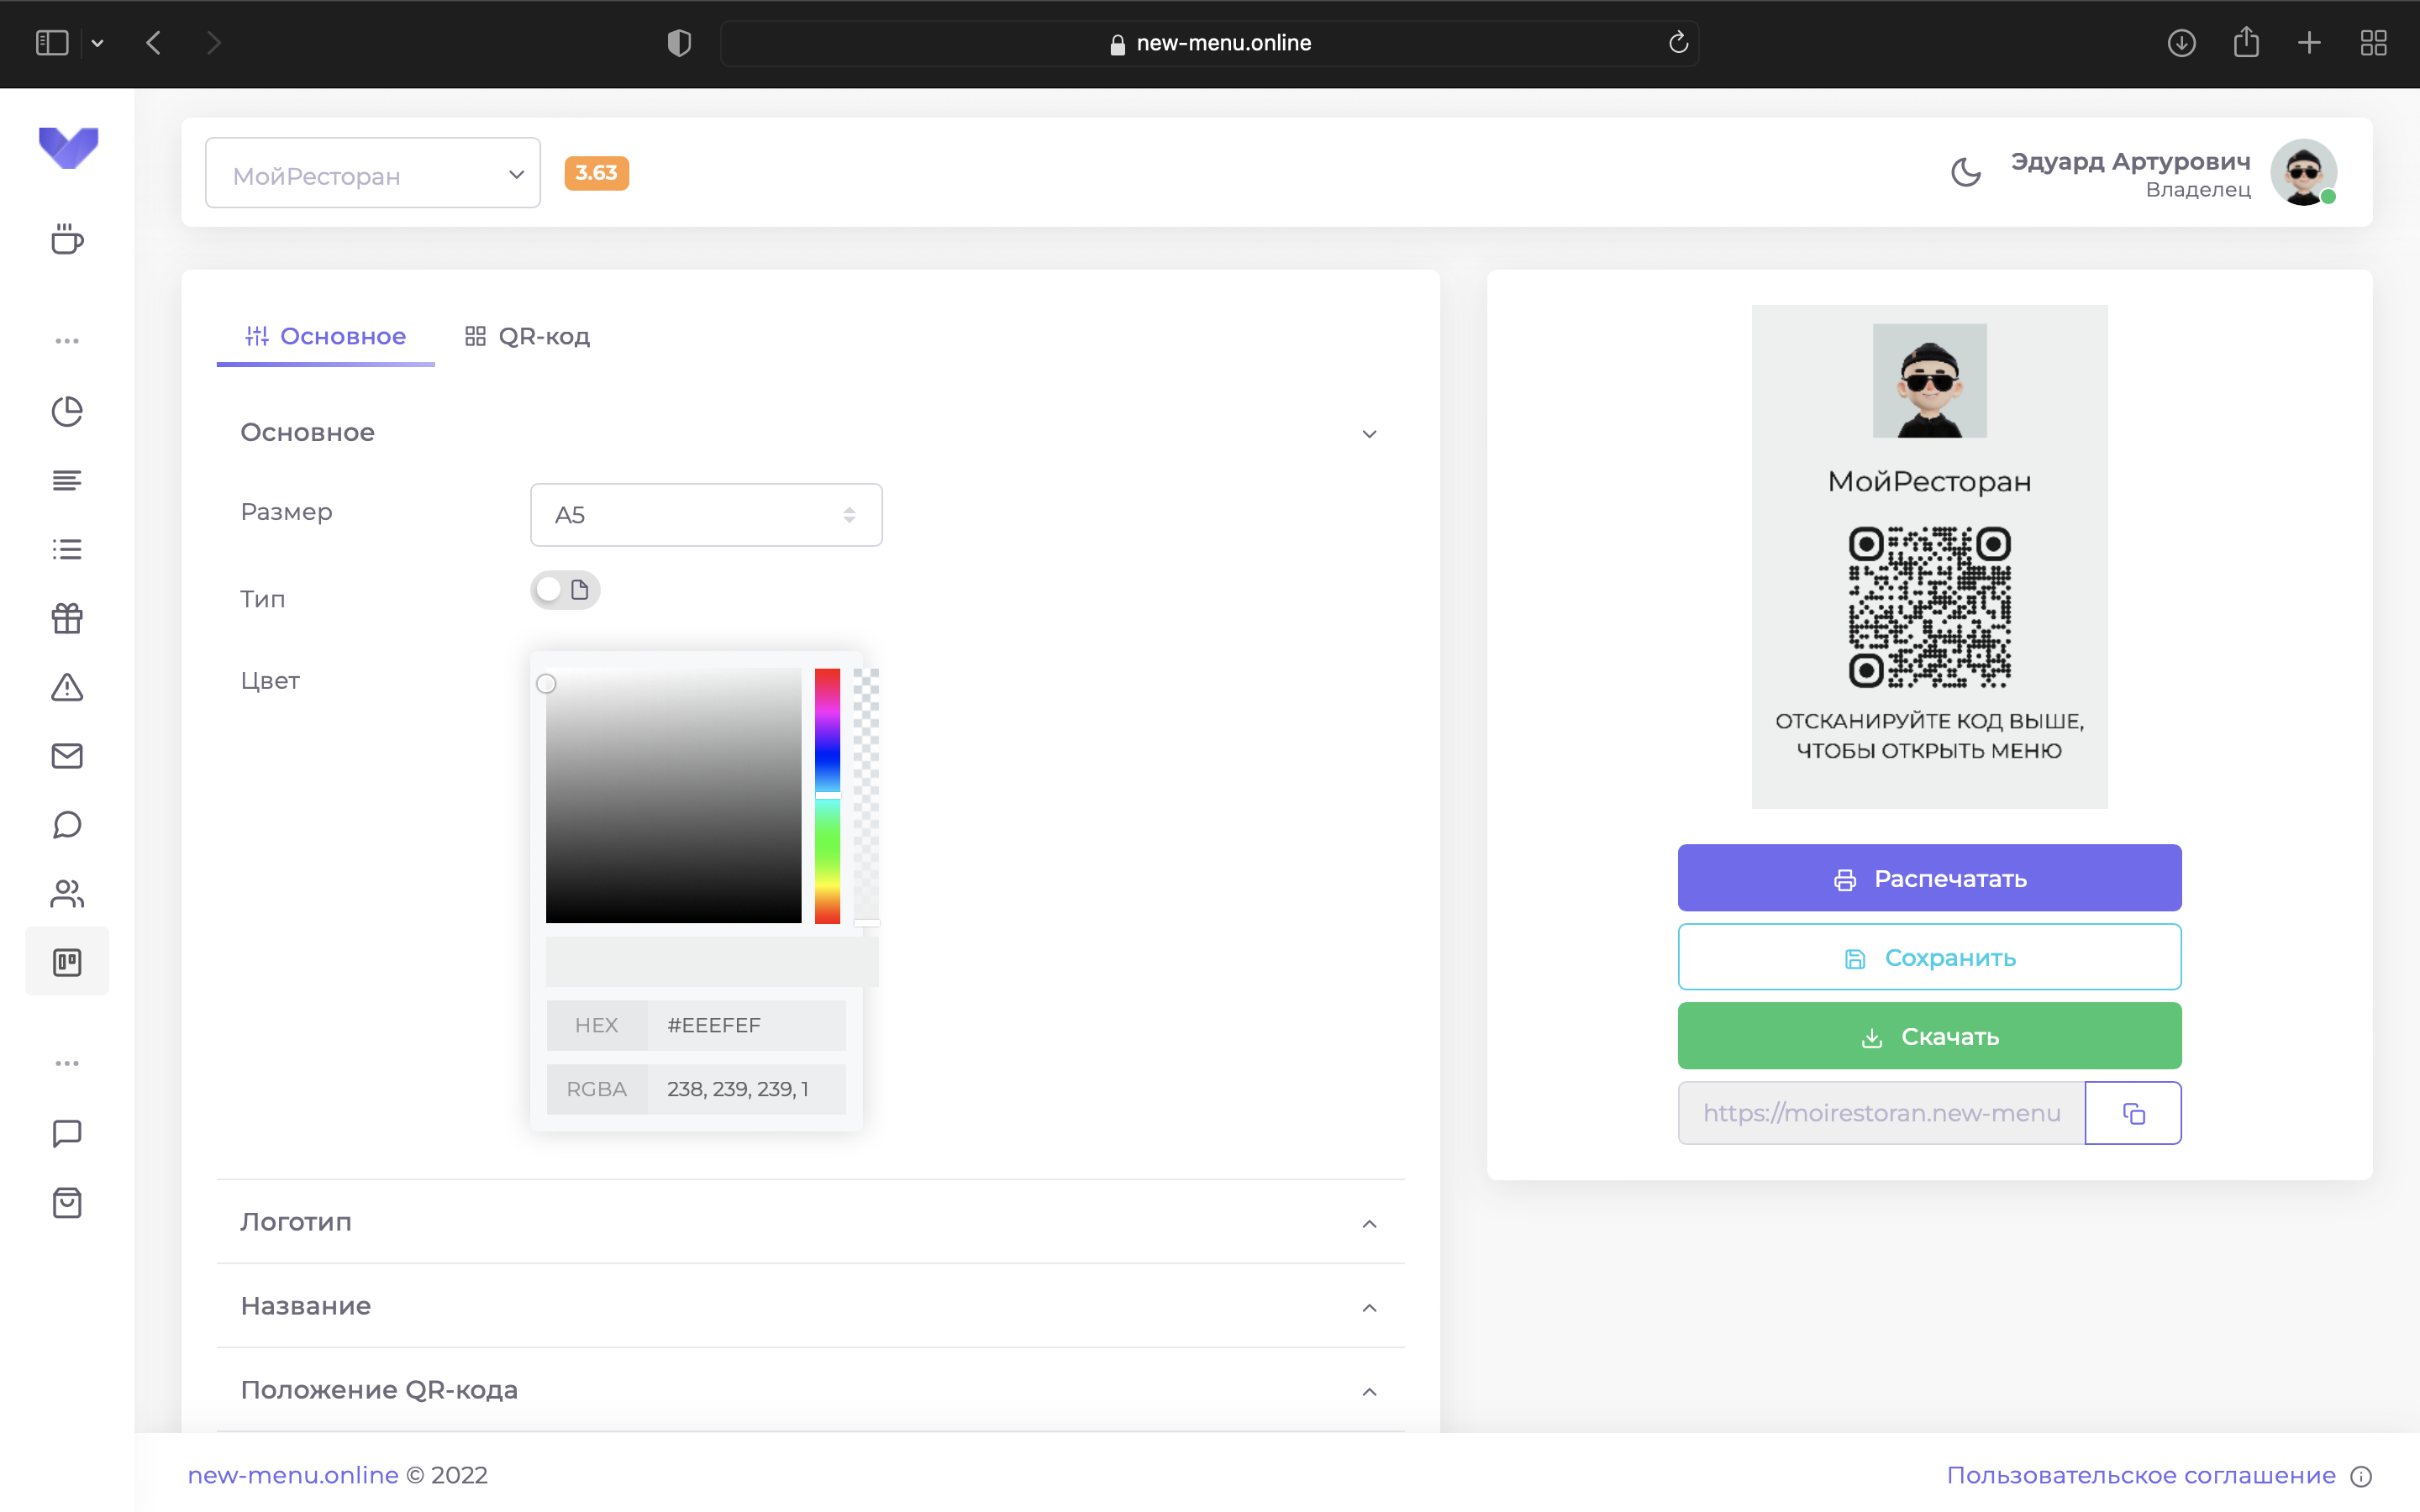Viewport: 2420px width, 1512px height.
Task: Open Safari sidebar options chevron
Action: (97, 43)
